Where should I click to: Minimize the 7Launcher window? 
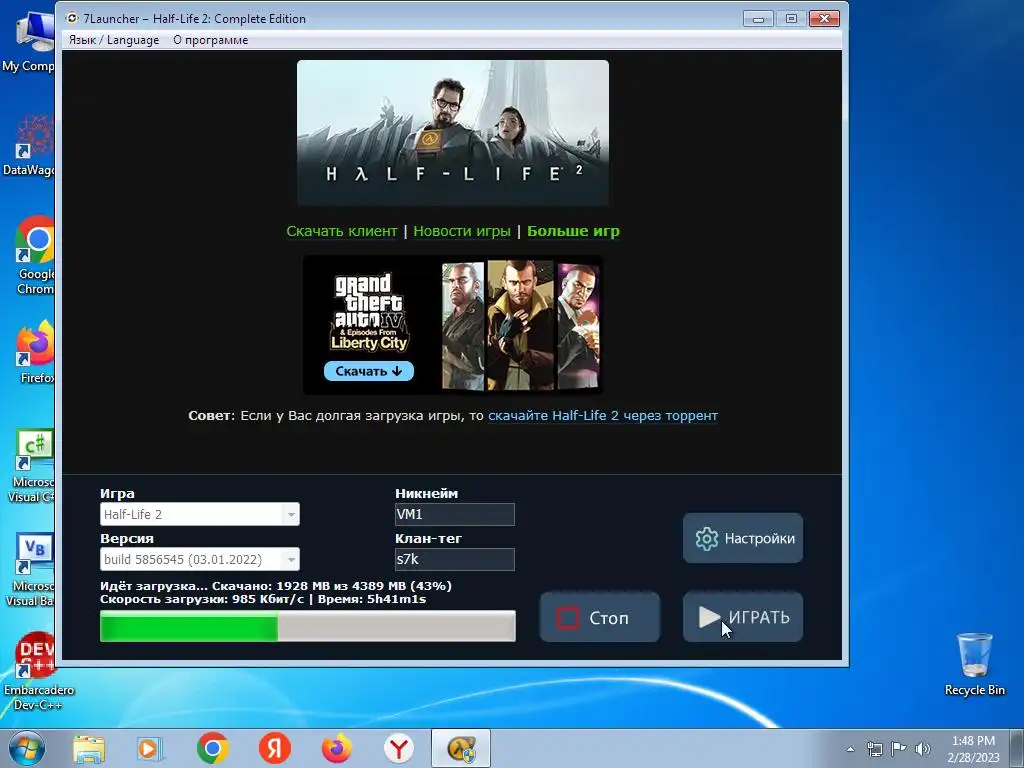758,19
